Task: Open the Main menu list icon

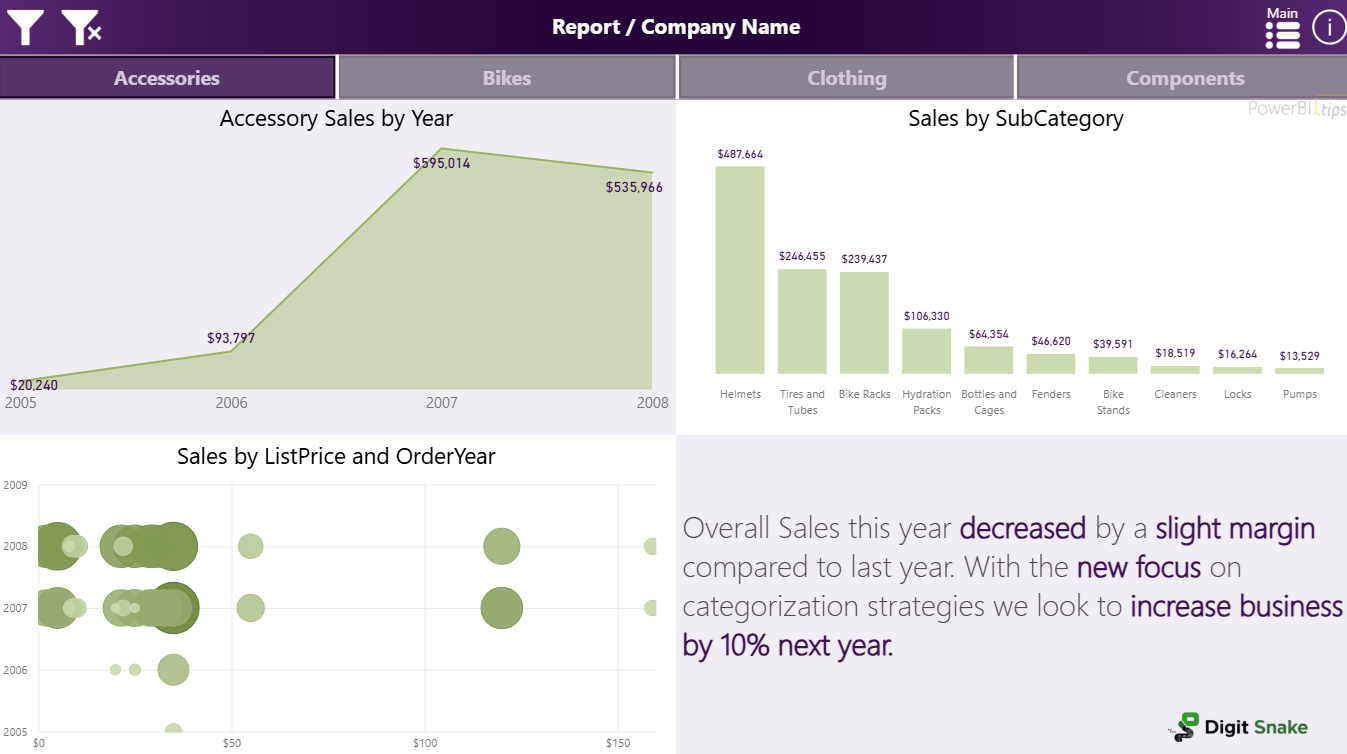Action: point(1282,33)
